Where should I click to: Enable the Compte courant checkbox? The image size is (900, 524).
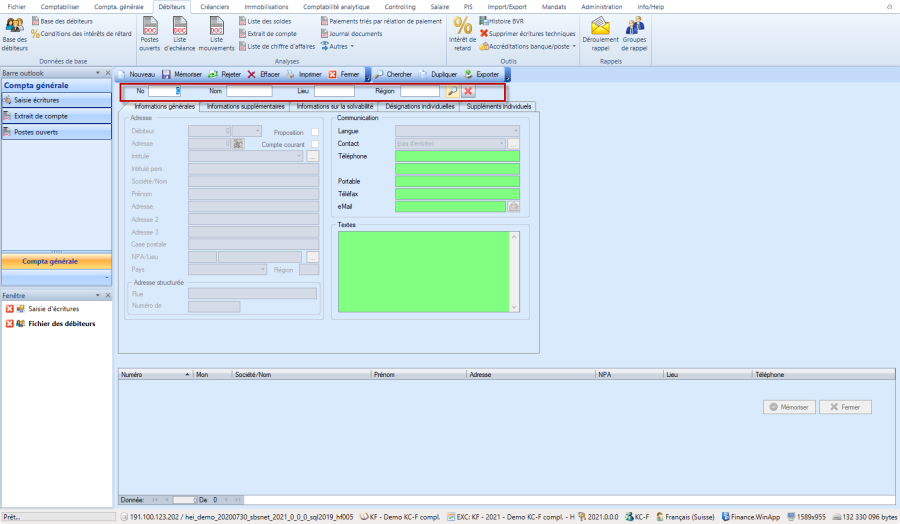click(315, 144)
